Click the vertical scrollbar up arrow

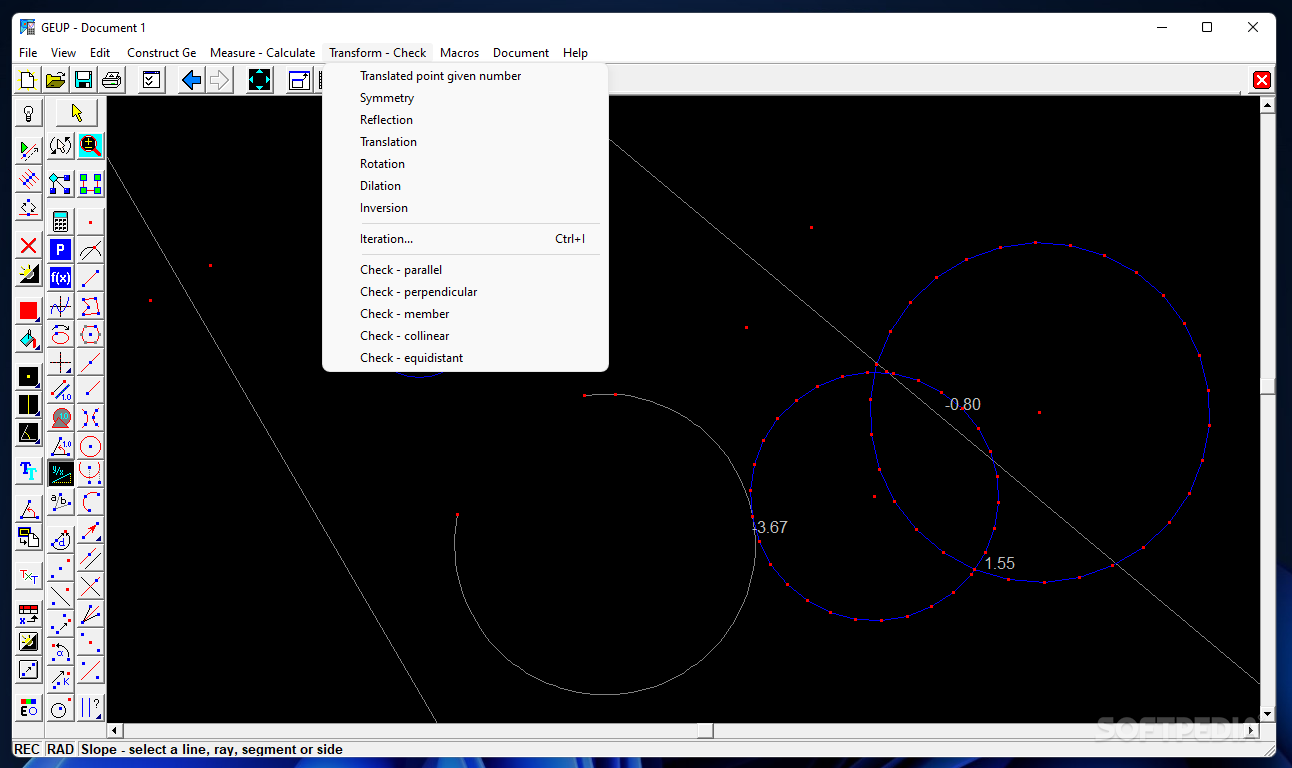(x=1267, y=105)
